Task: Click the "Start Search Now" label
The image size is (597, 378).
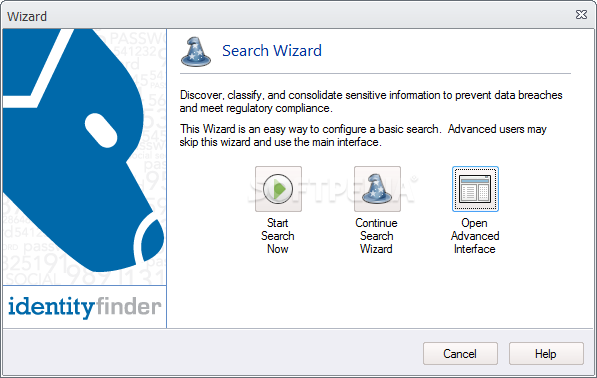Action: [x=278, y=236]
